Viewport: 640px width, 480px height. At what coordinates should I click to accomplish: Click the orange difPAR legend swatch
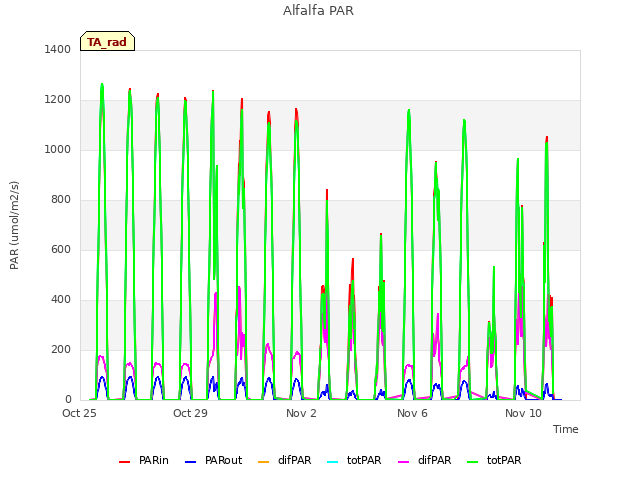(264, 462)
